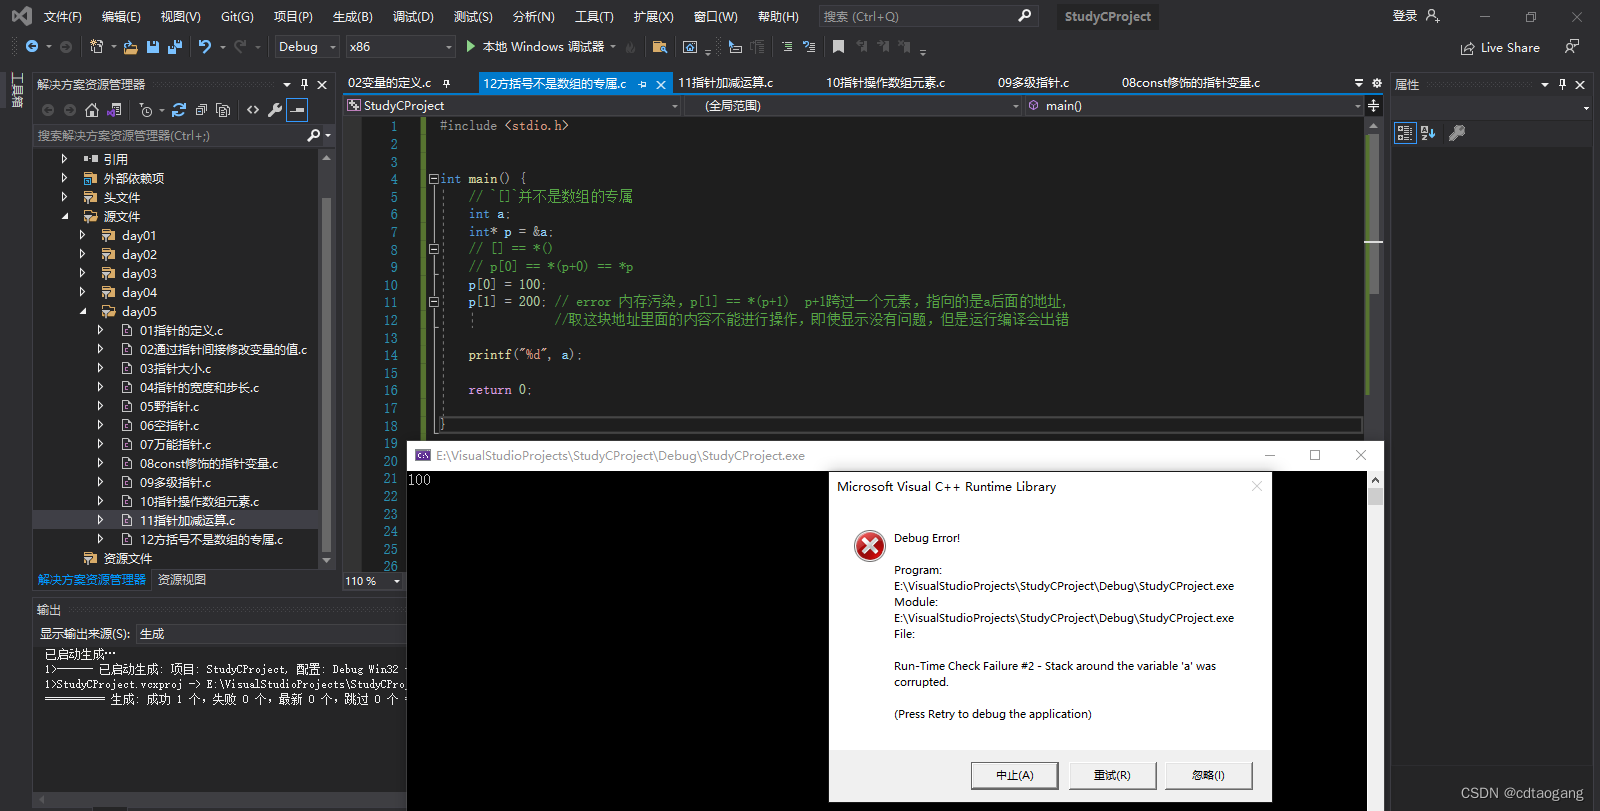Screen dimensions: 1600x811
Task: Click the find in files folder icon
Action: point(660,47)
